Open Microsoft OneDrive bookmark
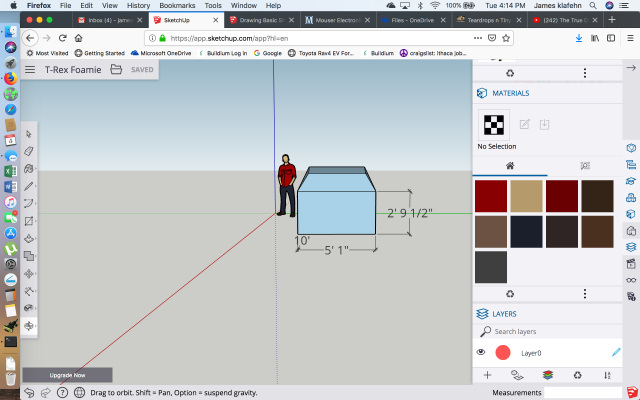Screen dimensions: 640x400 pos(161,53)
